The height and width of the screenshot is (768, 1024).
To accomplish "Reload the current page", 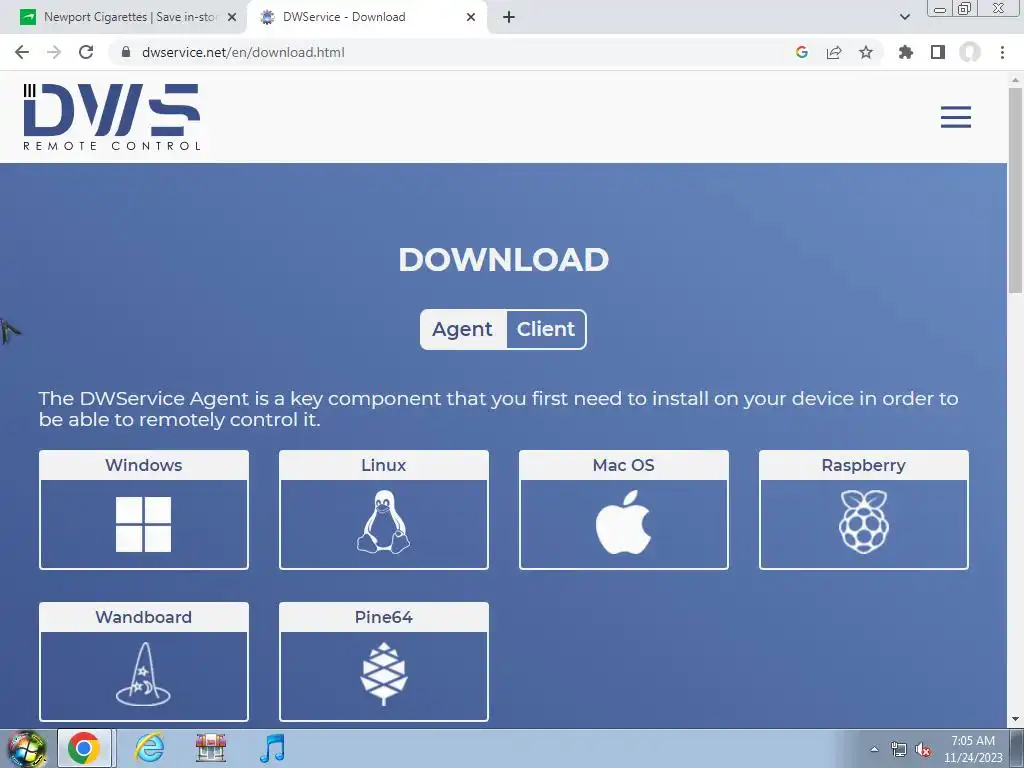I will (x=86, y=52).
